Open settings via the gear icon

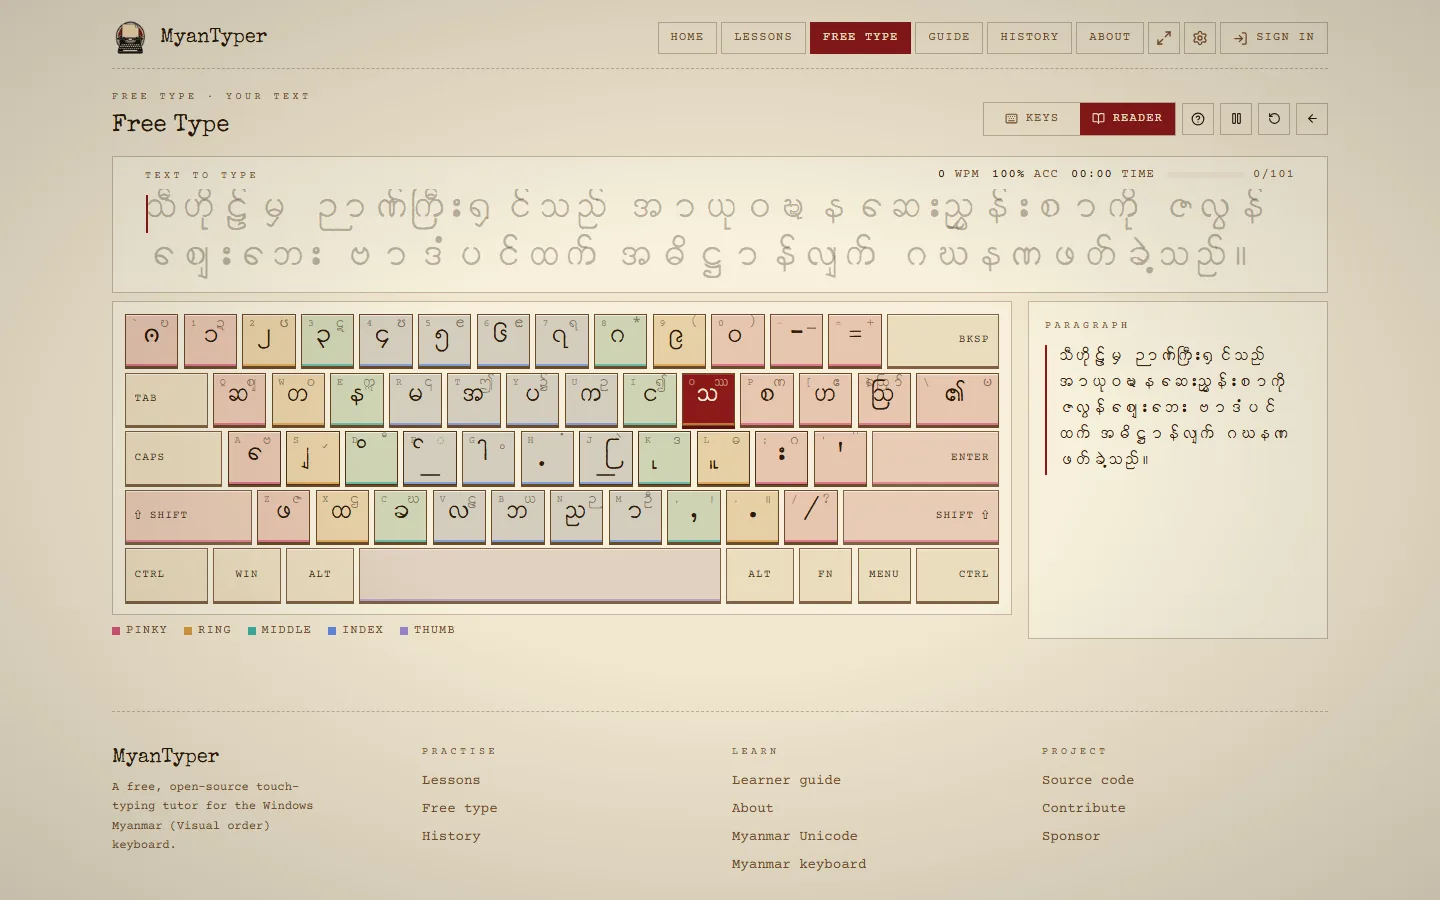(x=1200, y=38)
